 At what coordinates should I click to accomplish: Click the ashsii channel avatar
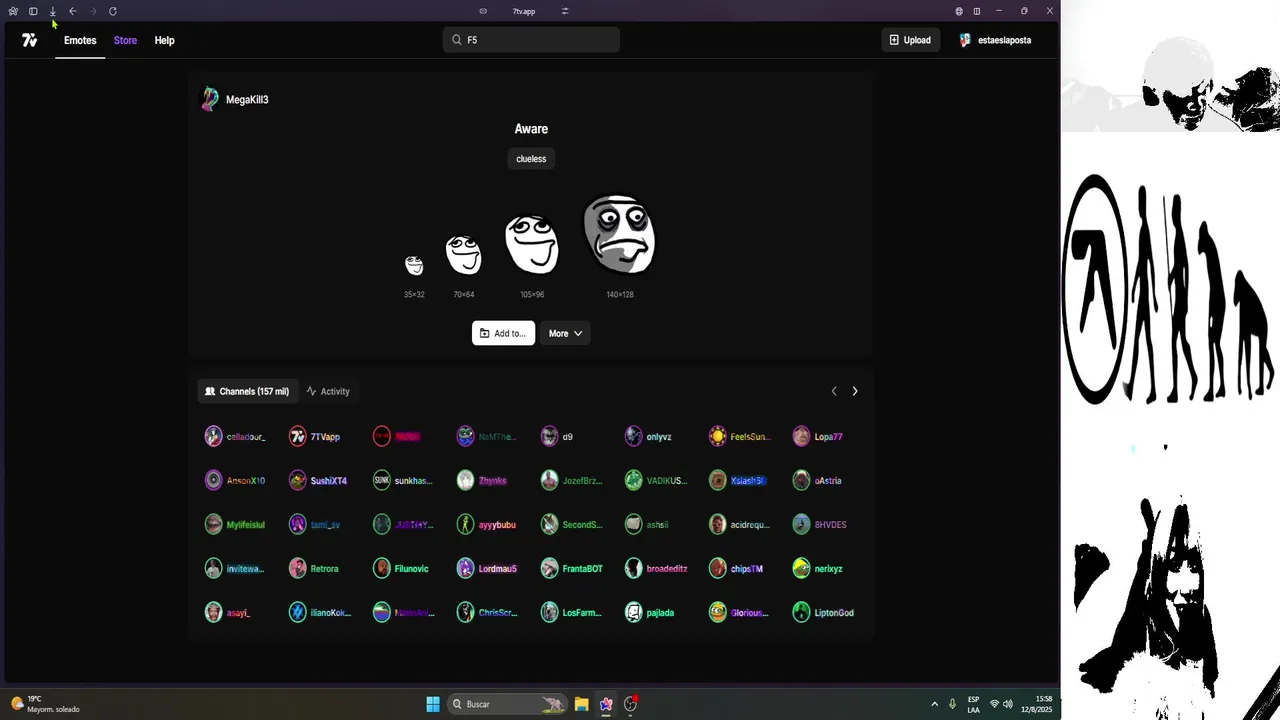(x=633, y=524)
